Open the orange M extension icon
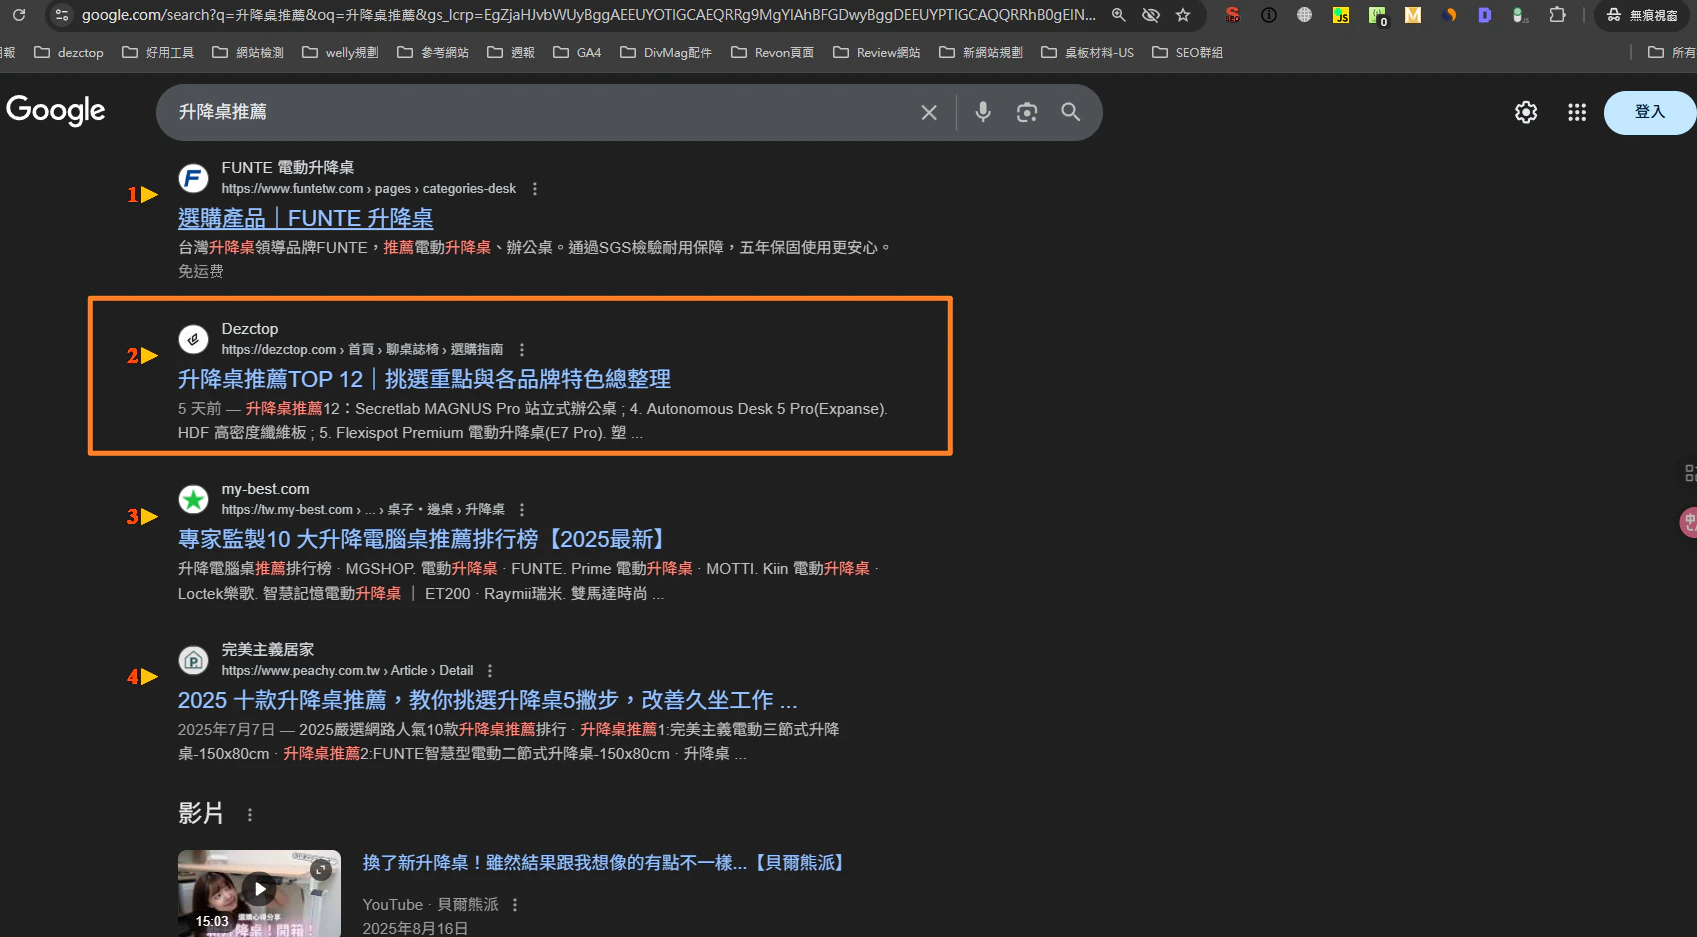Viewport: 1697px width, 937px height. click(1413, 15)
